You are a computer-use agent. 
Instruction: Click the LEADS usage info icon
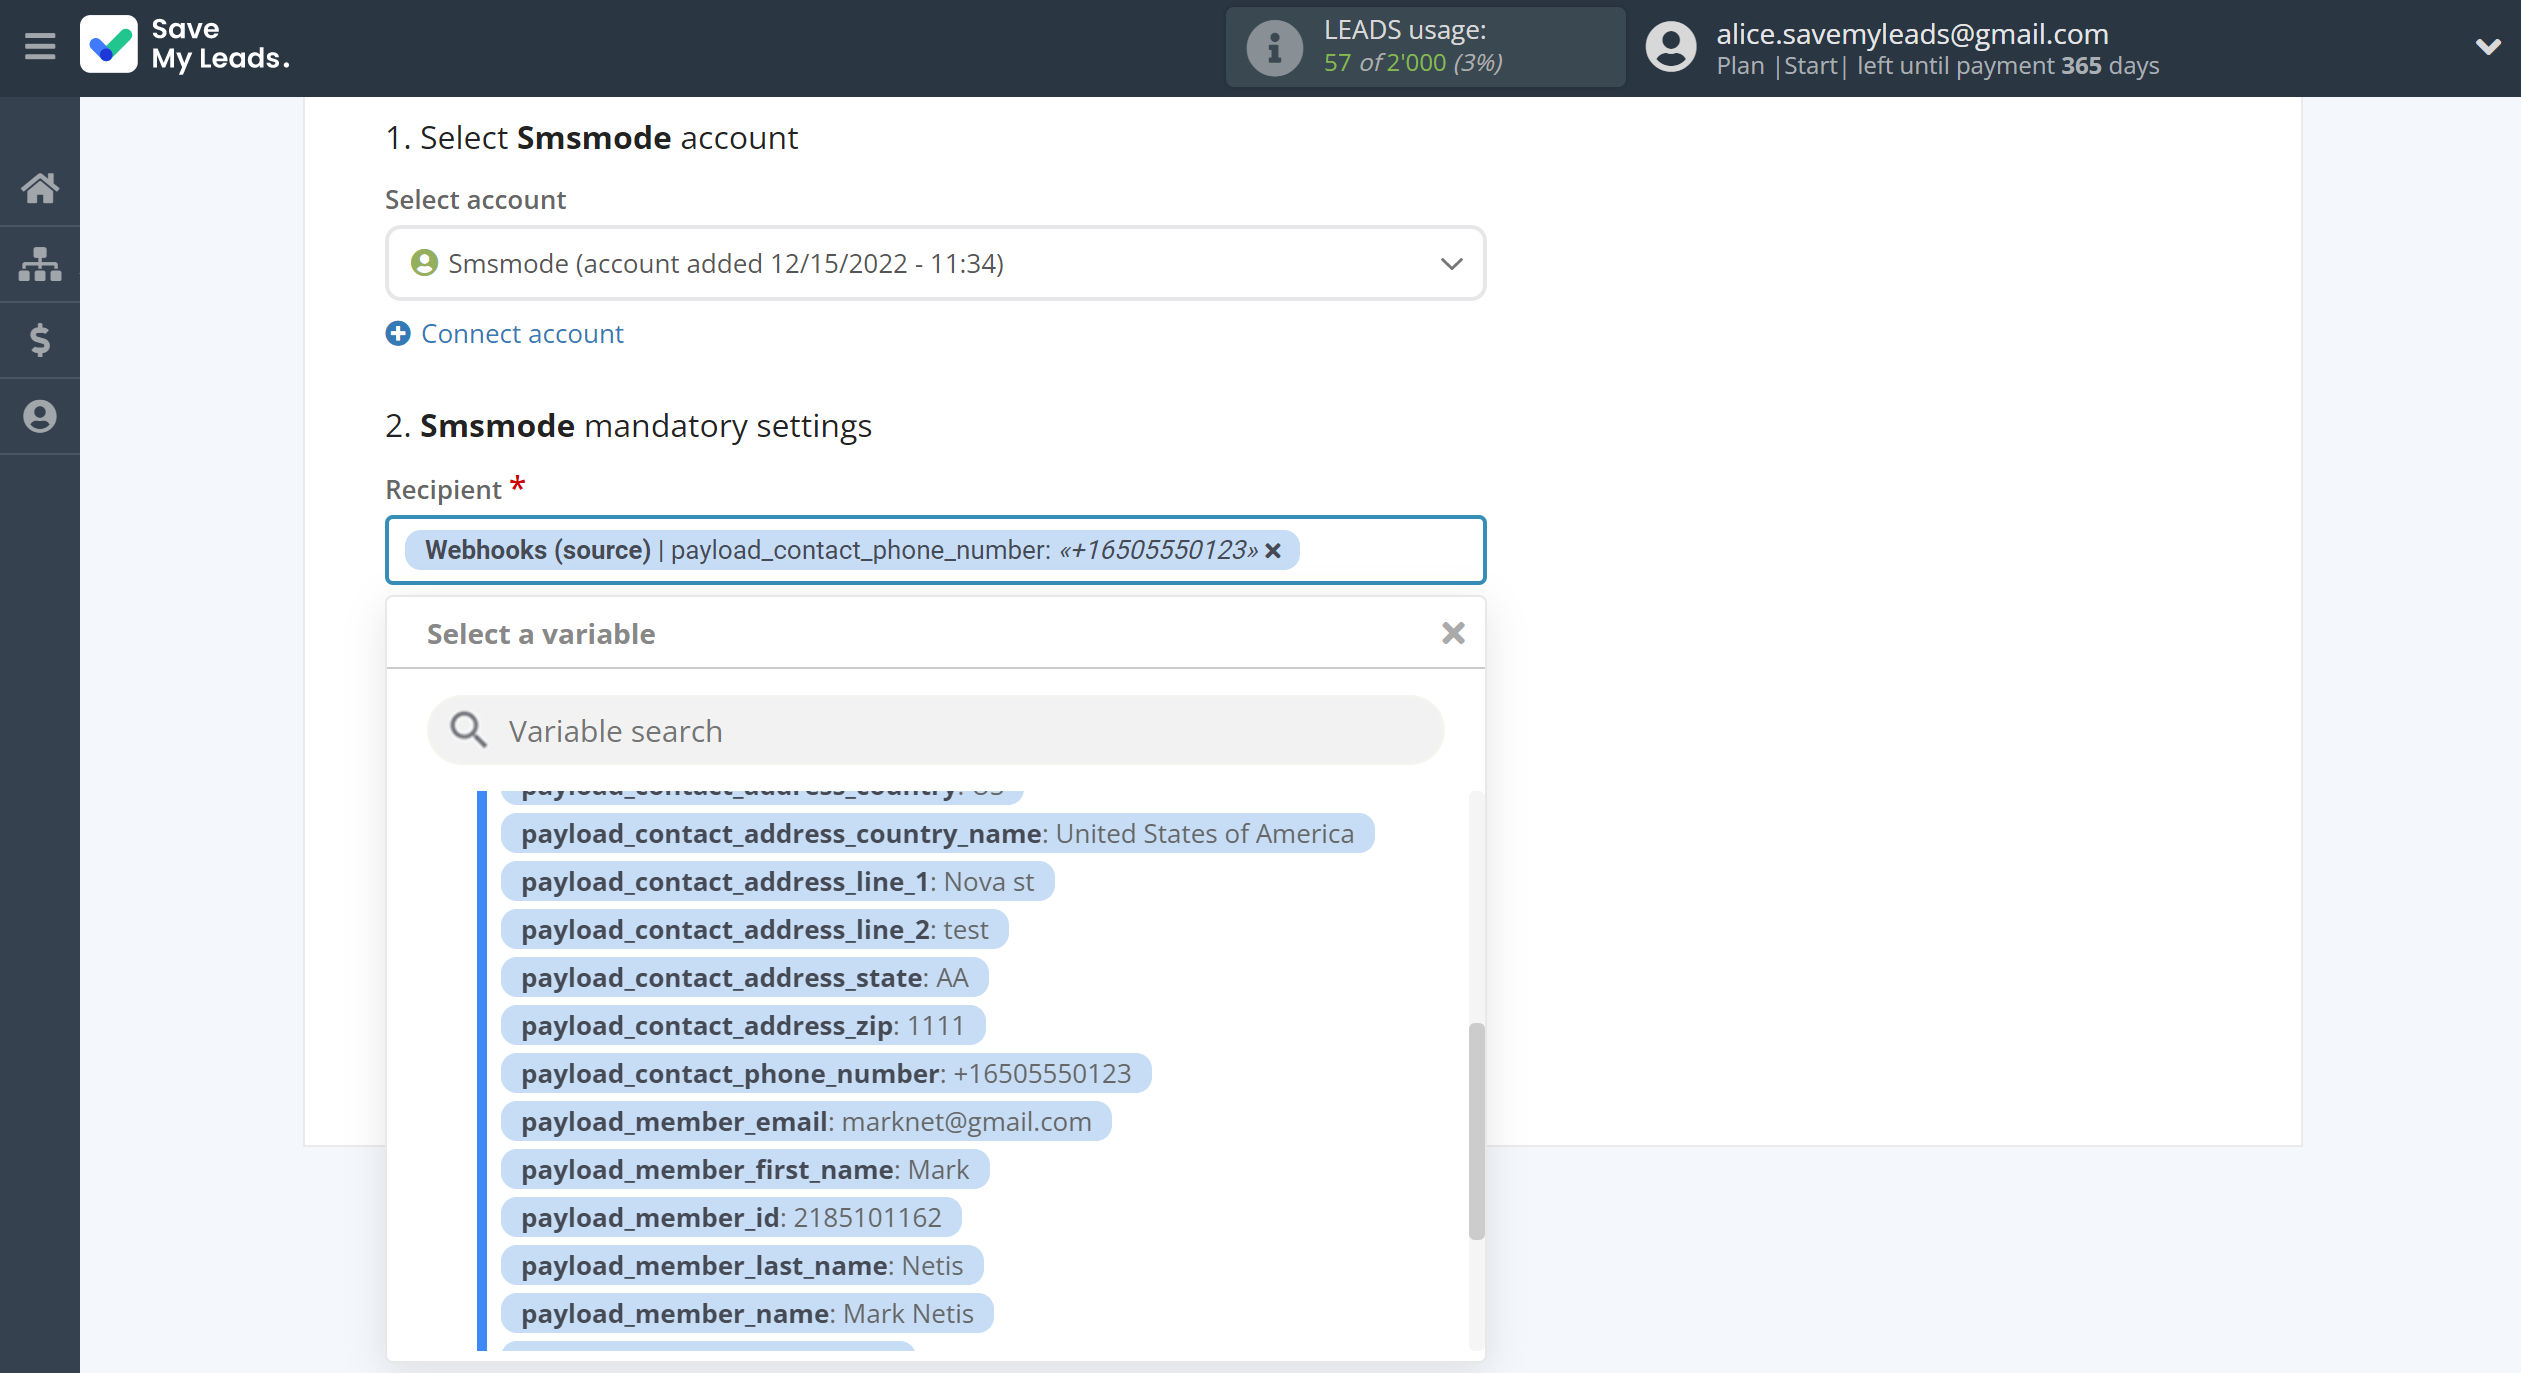click(1274, 47)
